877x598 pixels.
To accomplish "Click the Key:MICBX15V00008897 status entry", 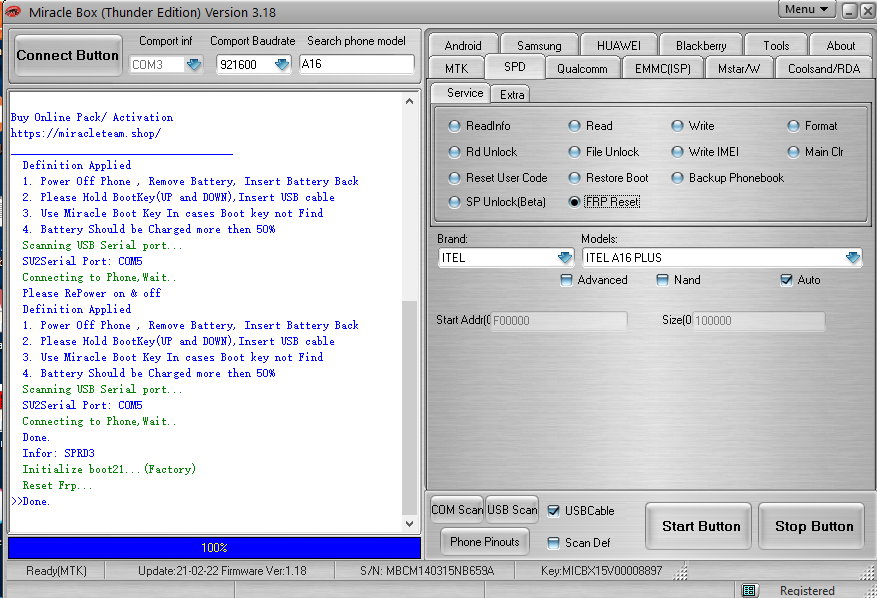I will [x=601, y=571].
